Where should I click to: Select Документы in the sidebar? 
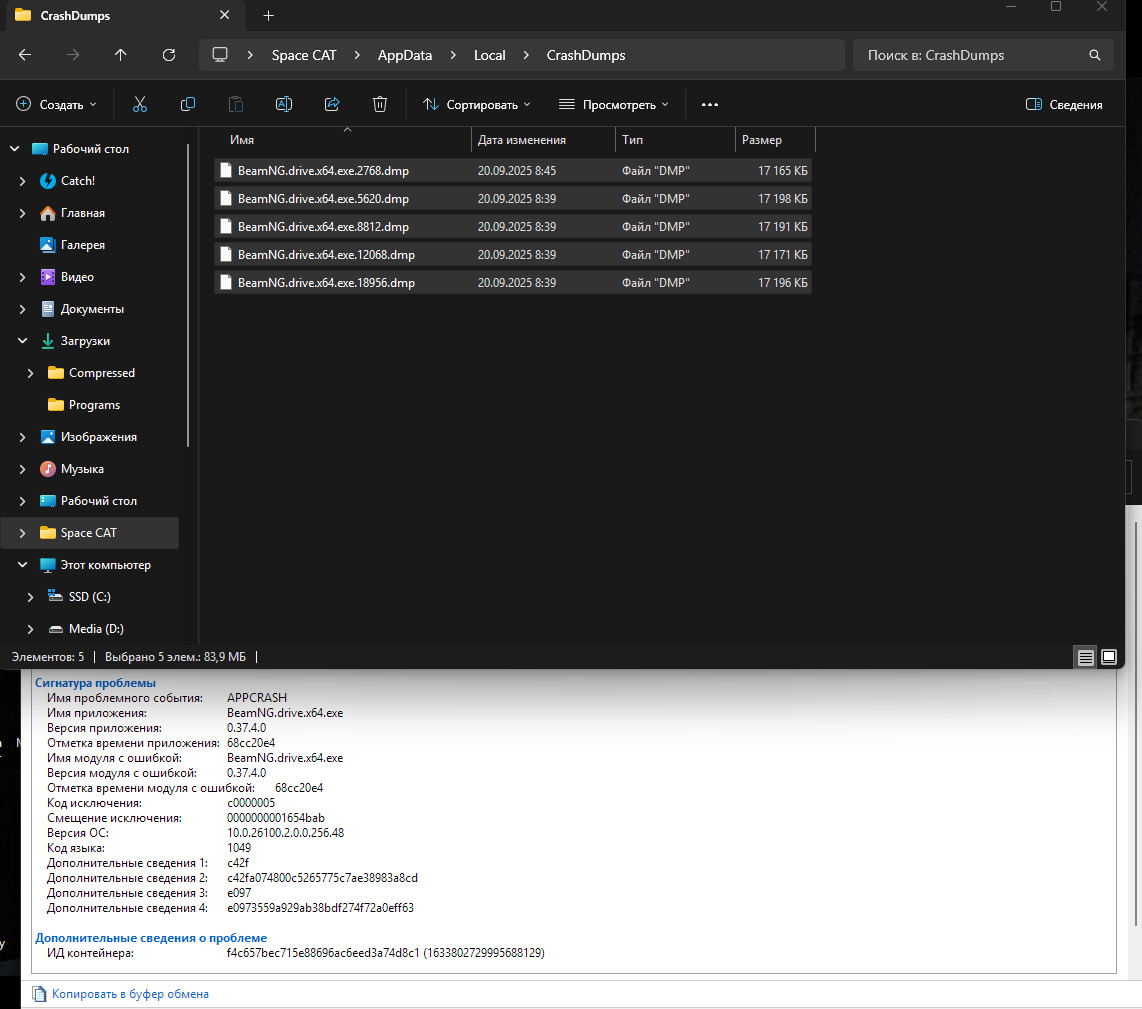coord(92,309)
